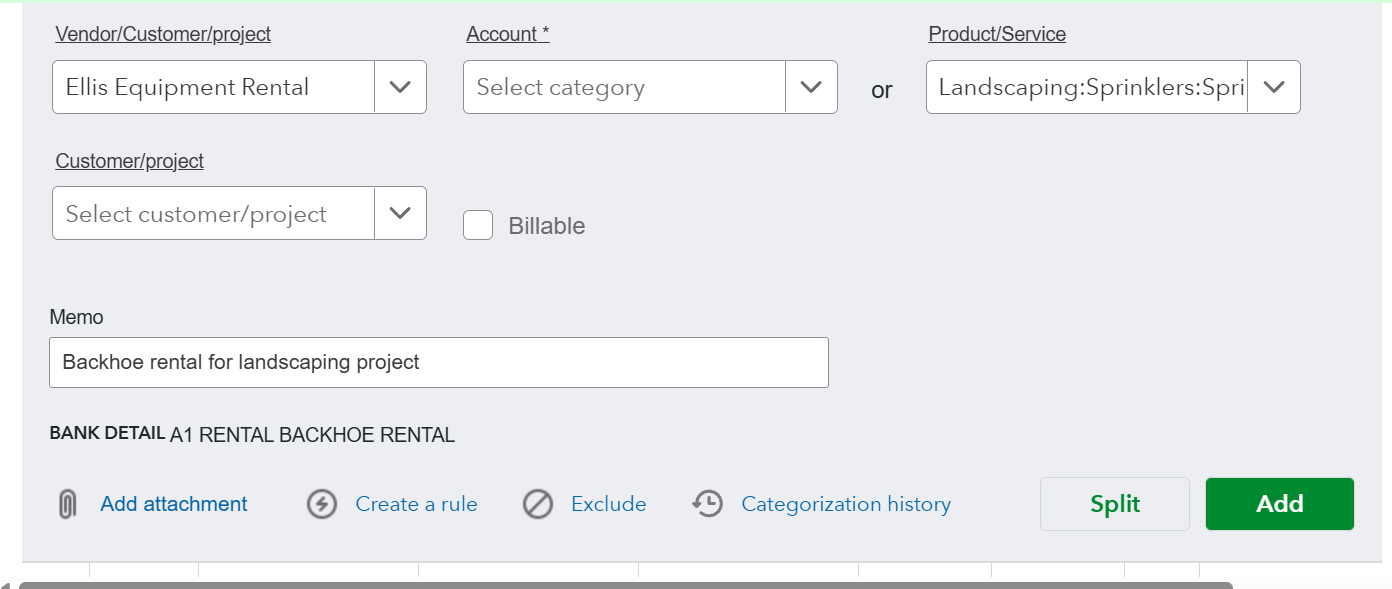Click the lightning bolt rule icon
The width and height of the screenshot is (1392, 589).
pyautogui.click(x=321, y=504)
